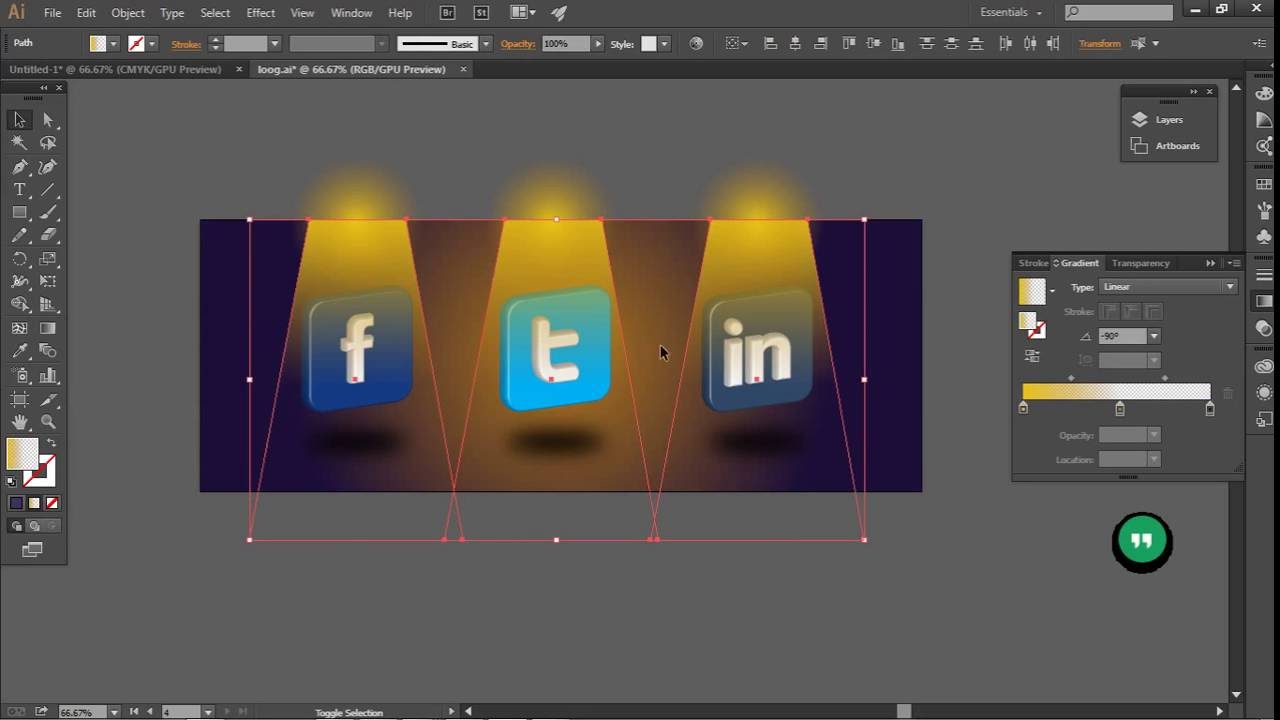This screenshot has width=1280, height=720.
Task: Open the Creative Cloud Libraries dock icon
Action: point(1264,366)
